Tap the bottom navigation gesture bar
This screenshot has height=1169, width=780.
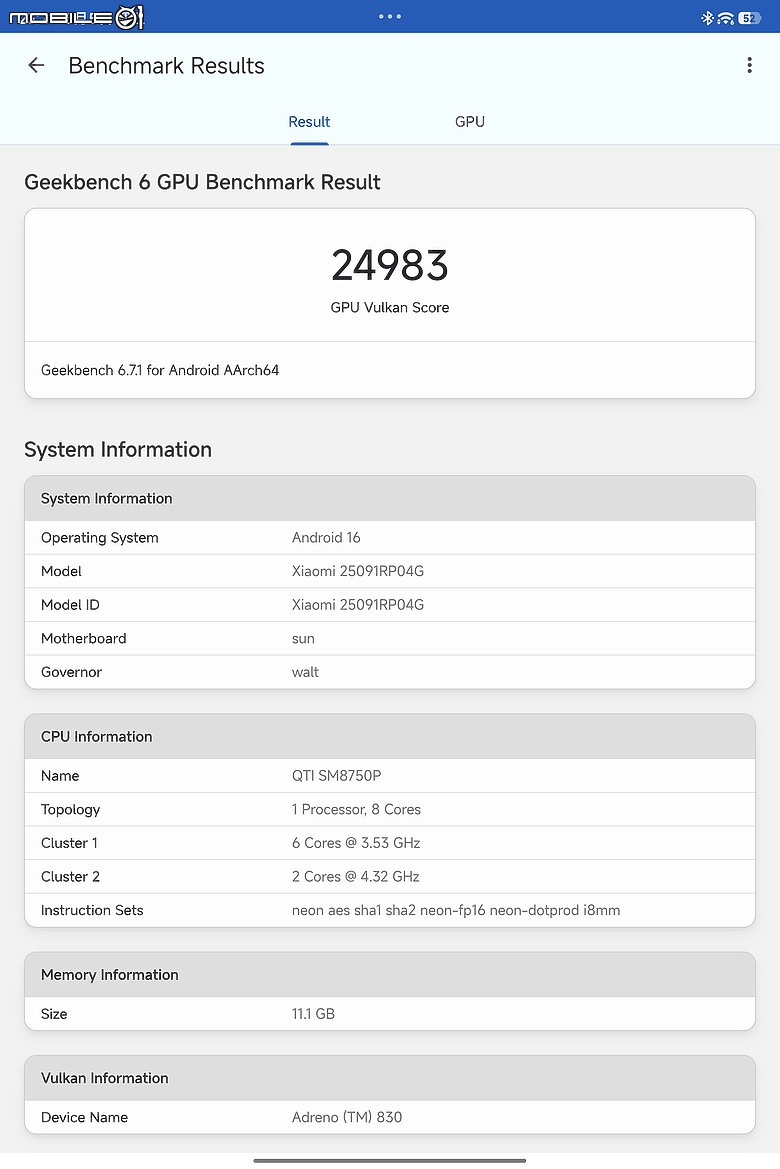(x=390, y=1160)
